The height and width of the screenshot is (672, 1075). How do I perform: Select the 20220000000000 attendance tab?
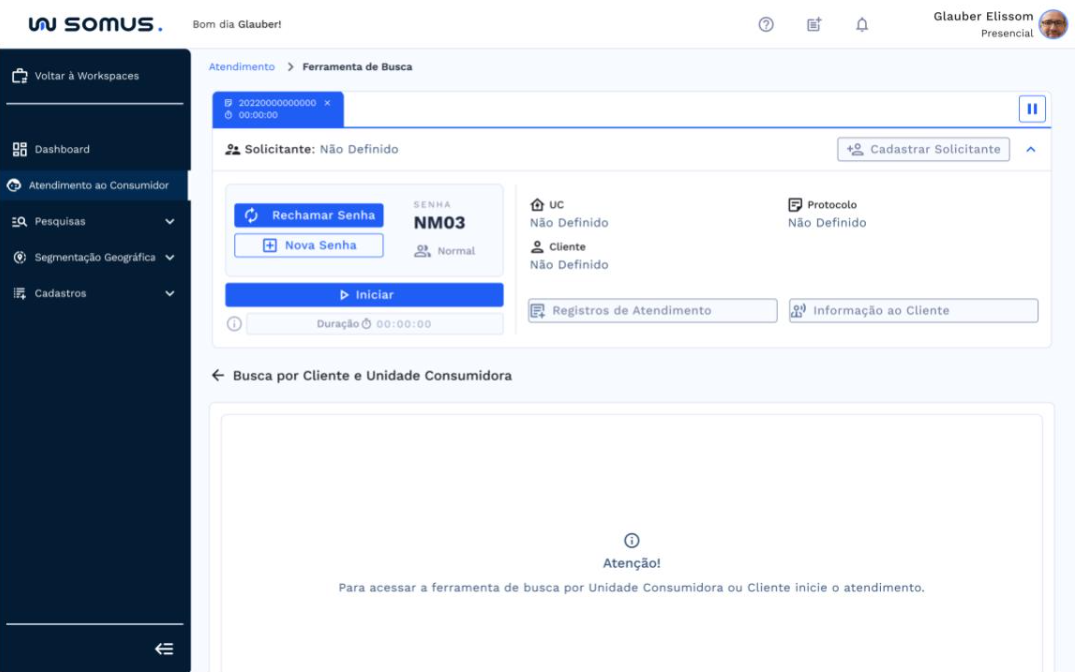coord(270,108)
